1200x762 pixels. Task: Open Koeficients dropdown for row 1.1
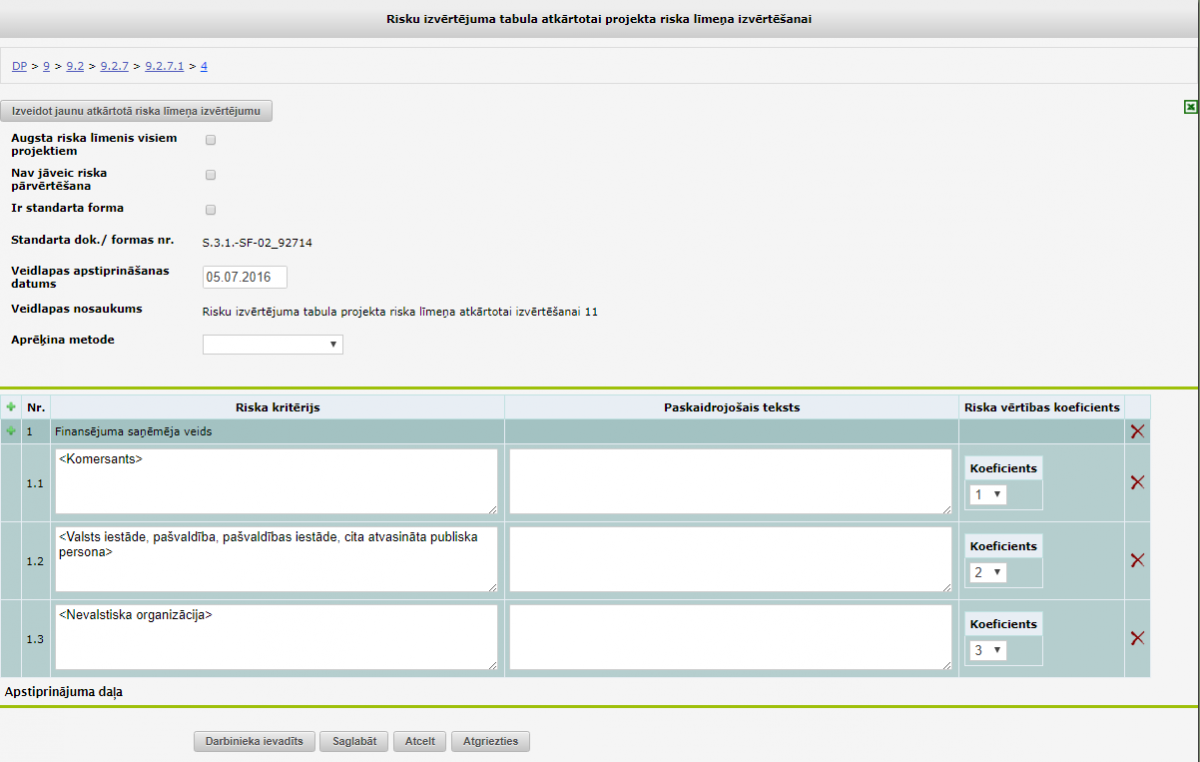[987, 494]
